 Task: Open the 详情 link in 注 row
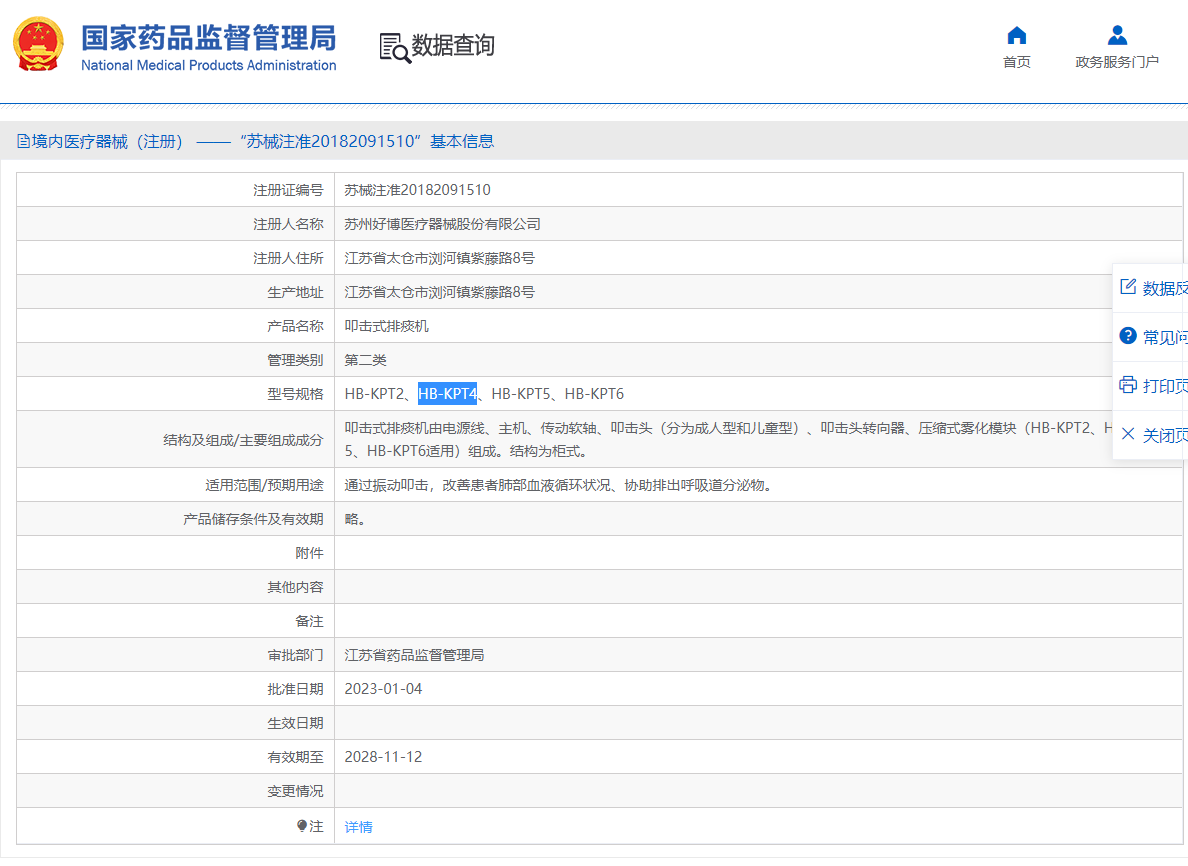click(x=358, y=827)
